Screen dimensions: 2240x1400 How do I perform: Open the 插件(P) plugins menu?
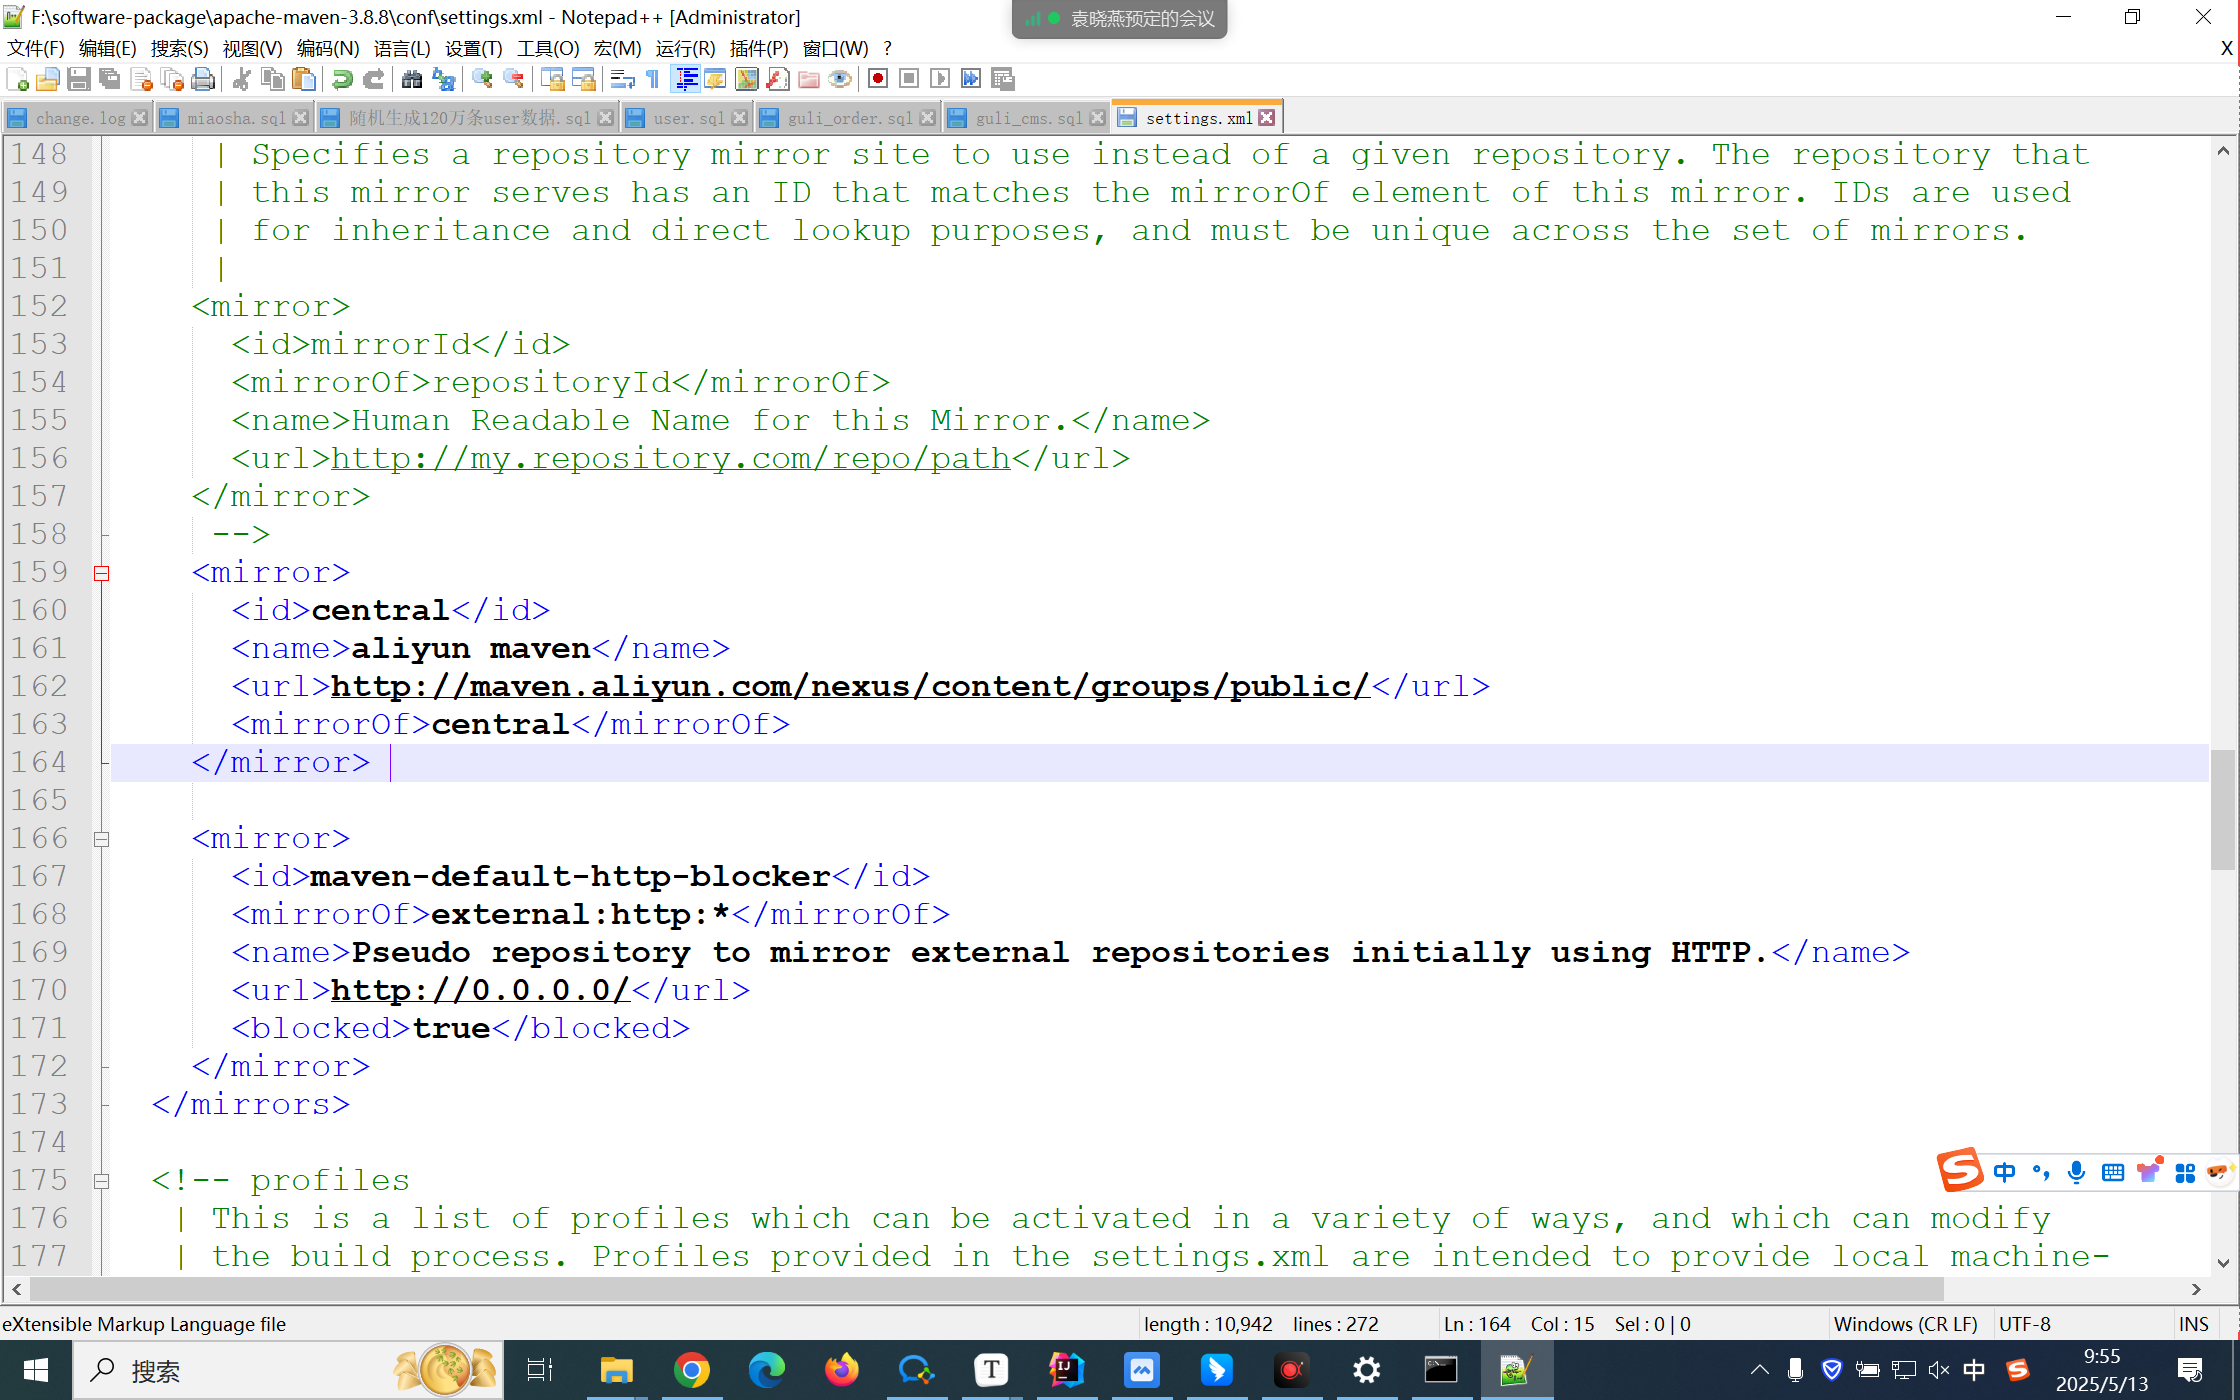point(758,48)
